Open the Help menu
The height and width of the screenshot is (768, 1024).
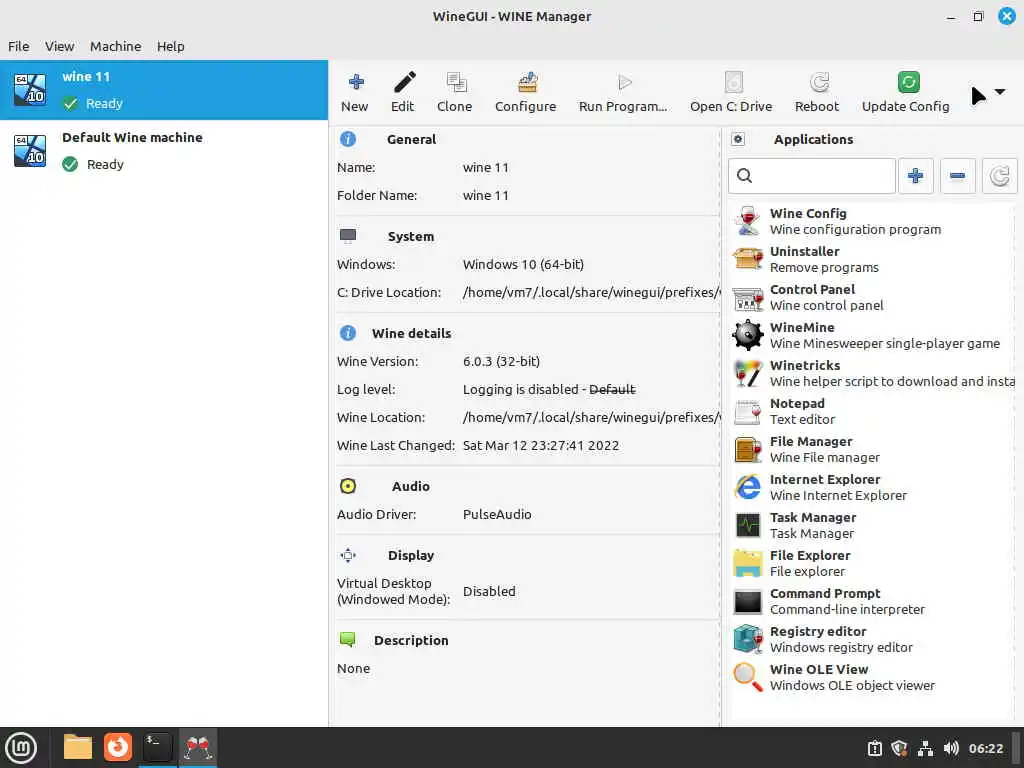tap(170, 46)
